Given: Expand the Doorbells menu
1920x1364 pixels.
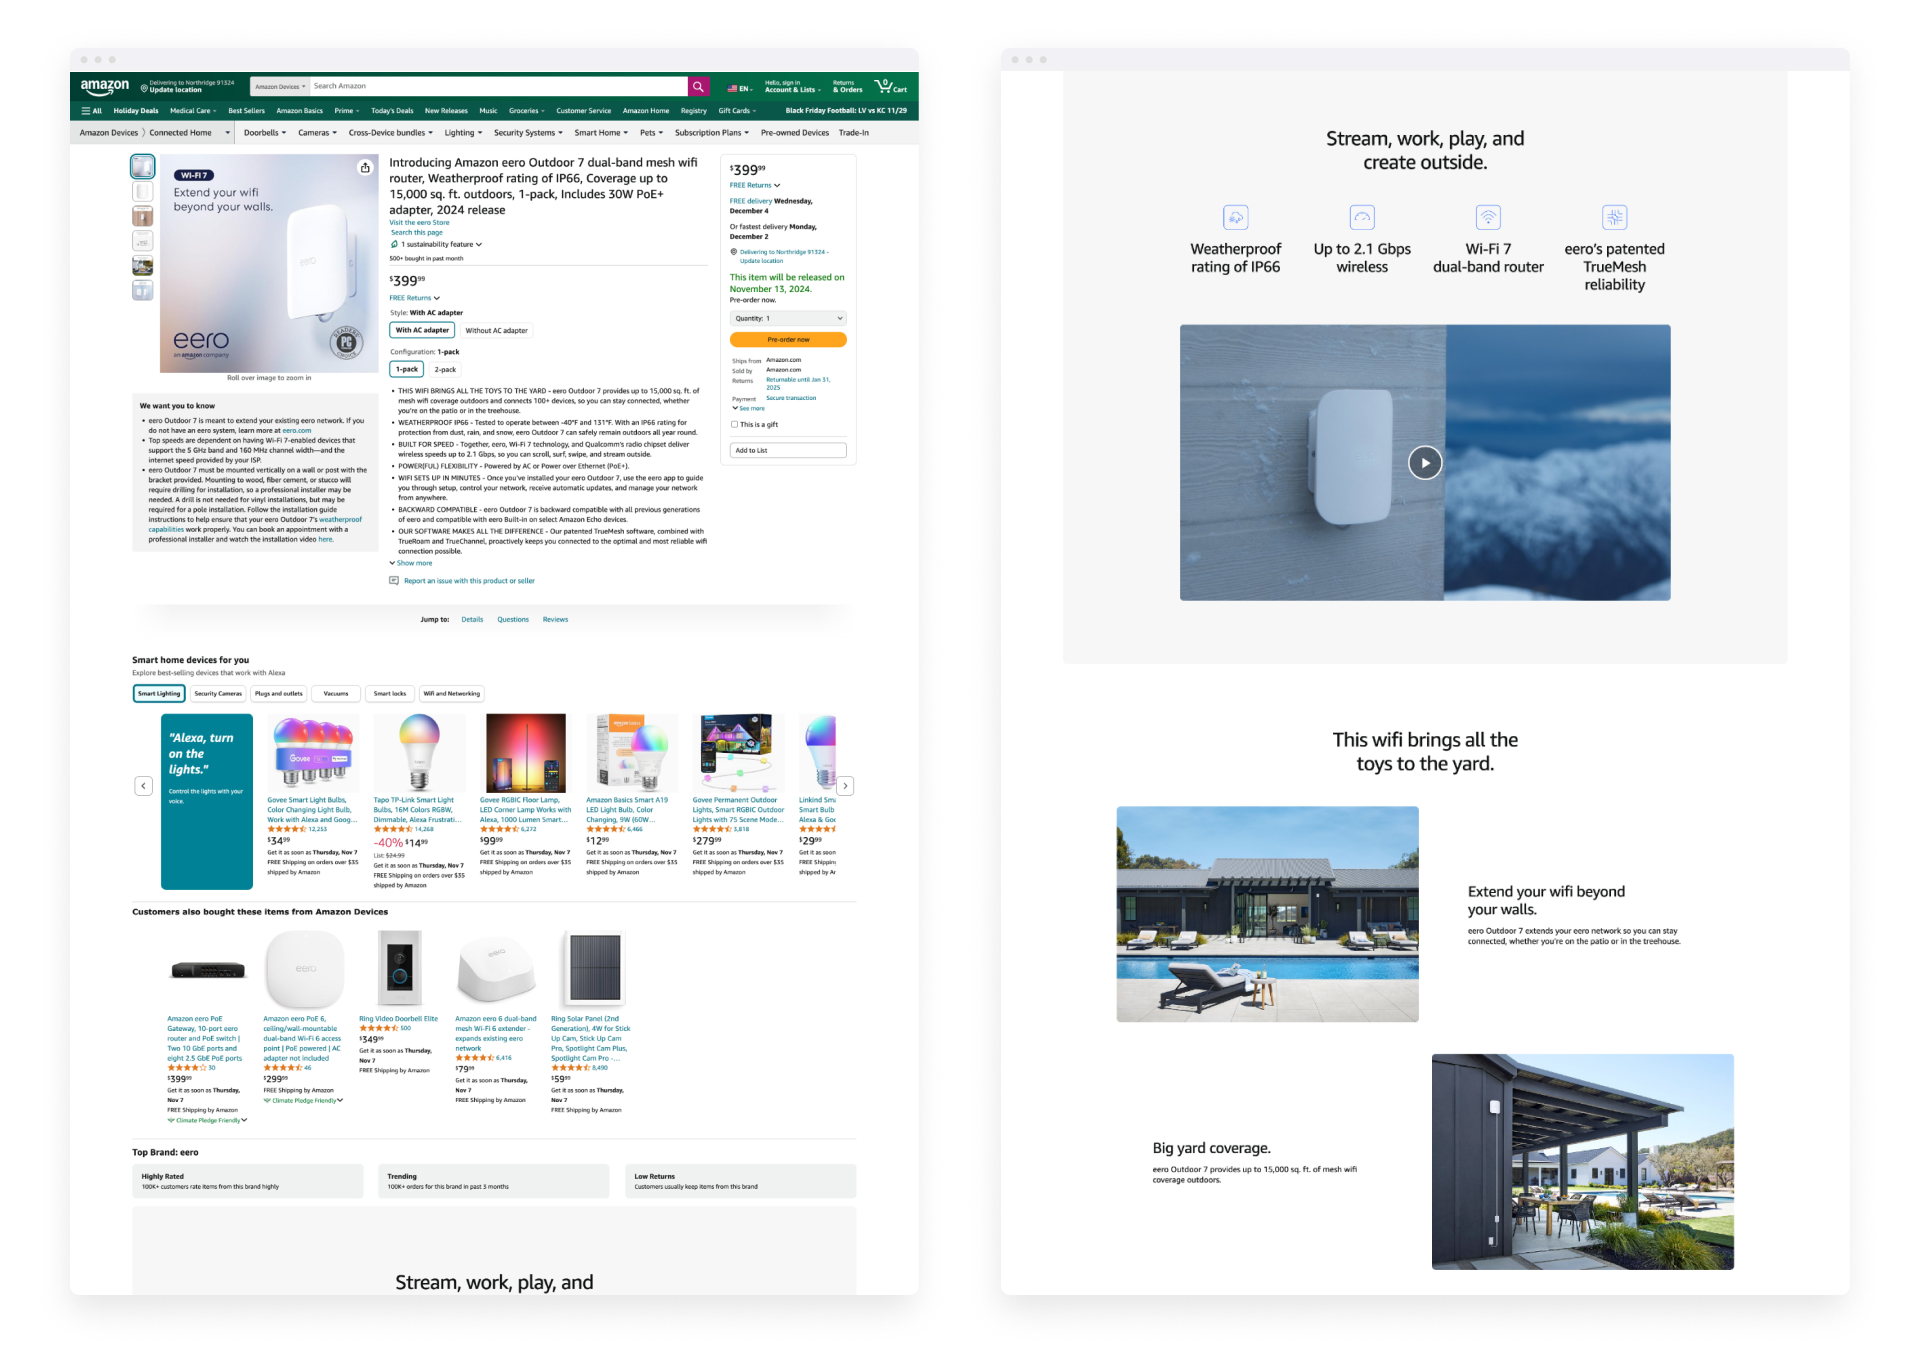Looking at the screenshot, I should (x=265, y=133).
